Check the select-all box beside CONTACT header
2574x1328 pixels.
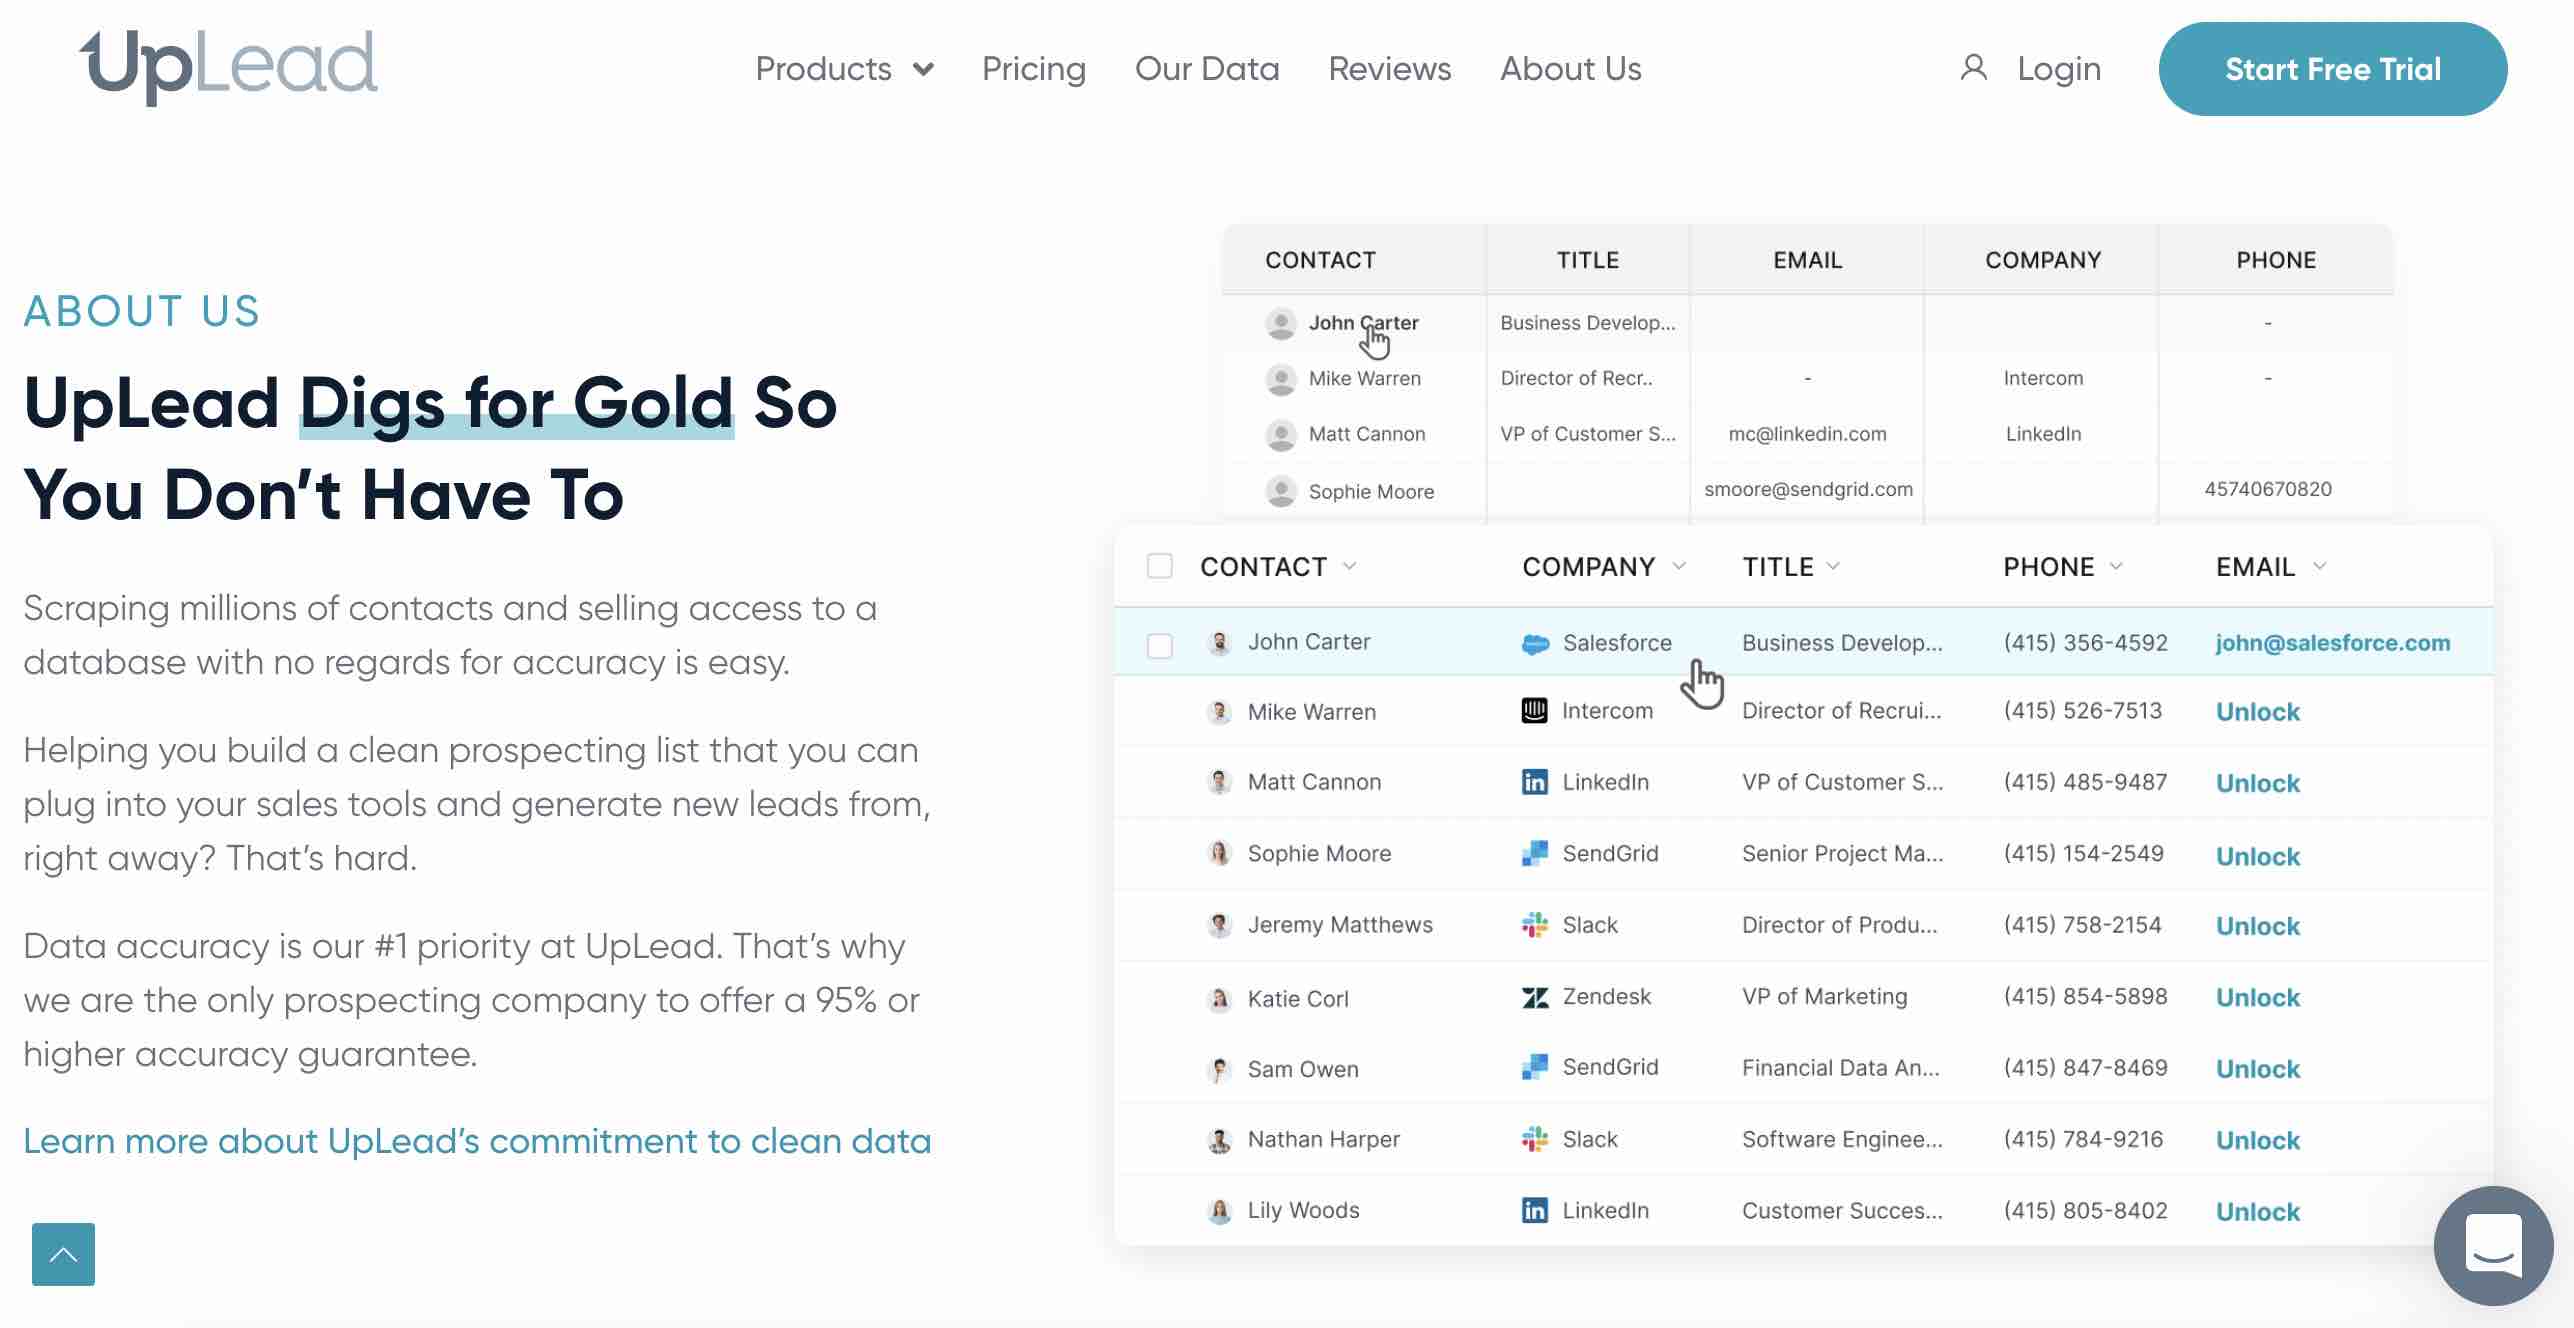pos(1159,566)
